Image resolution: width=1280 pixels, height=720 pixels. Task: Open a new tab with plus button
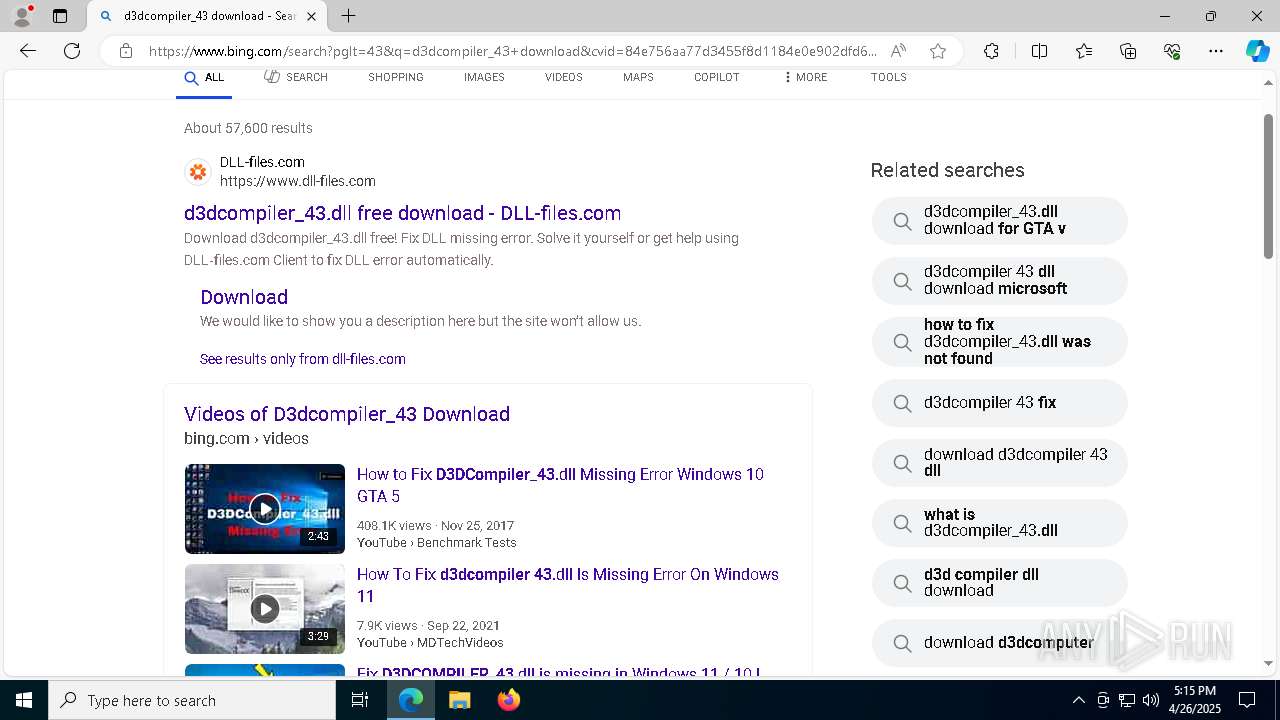348,16
